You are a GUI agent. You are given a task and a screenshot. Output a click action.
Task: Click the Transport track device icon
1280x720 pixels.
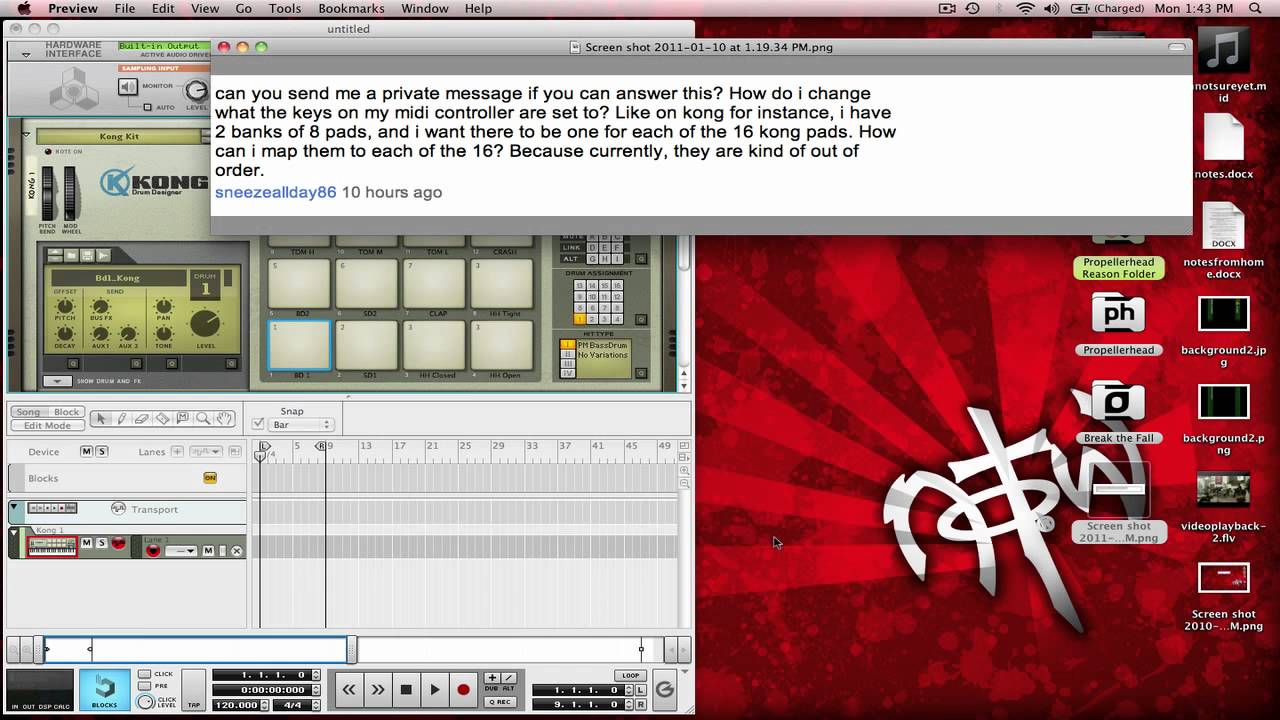pos(52,509)
